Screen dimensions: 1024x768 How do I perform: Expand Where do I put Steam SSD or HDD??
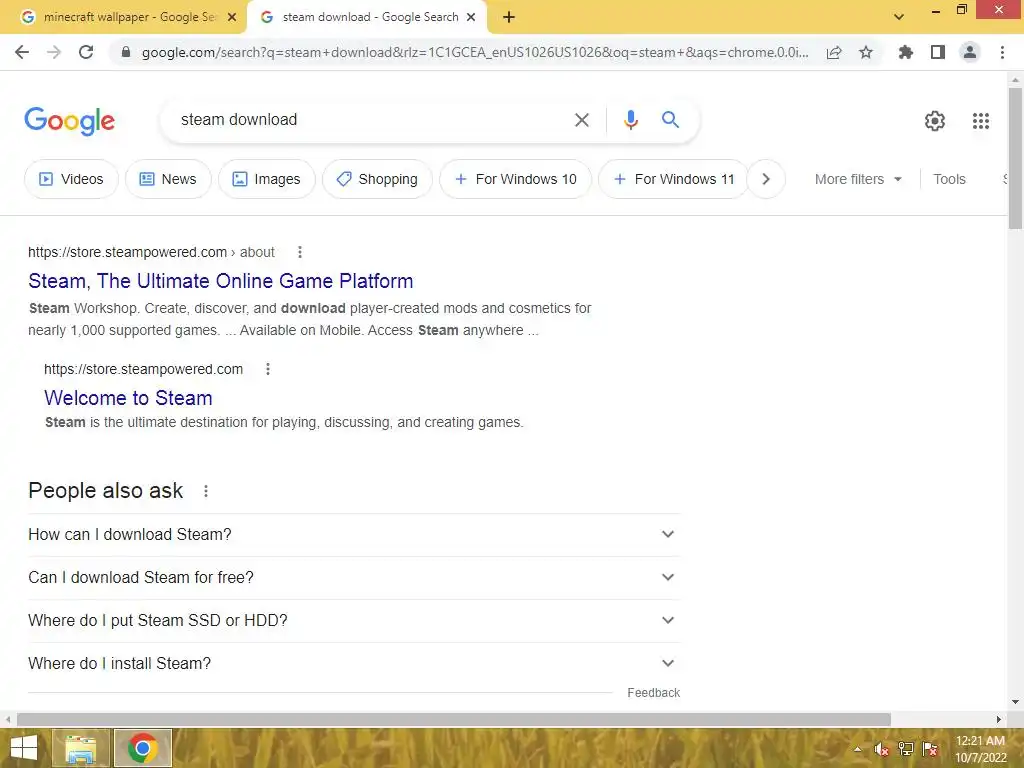[354, 620]
